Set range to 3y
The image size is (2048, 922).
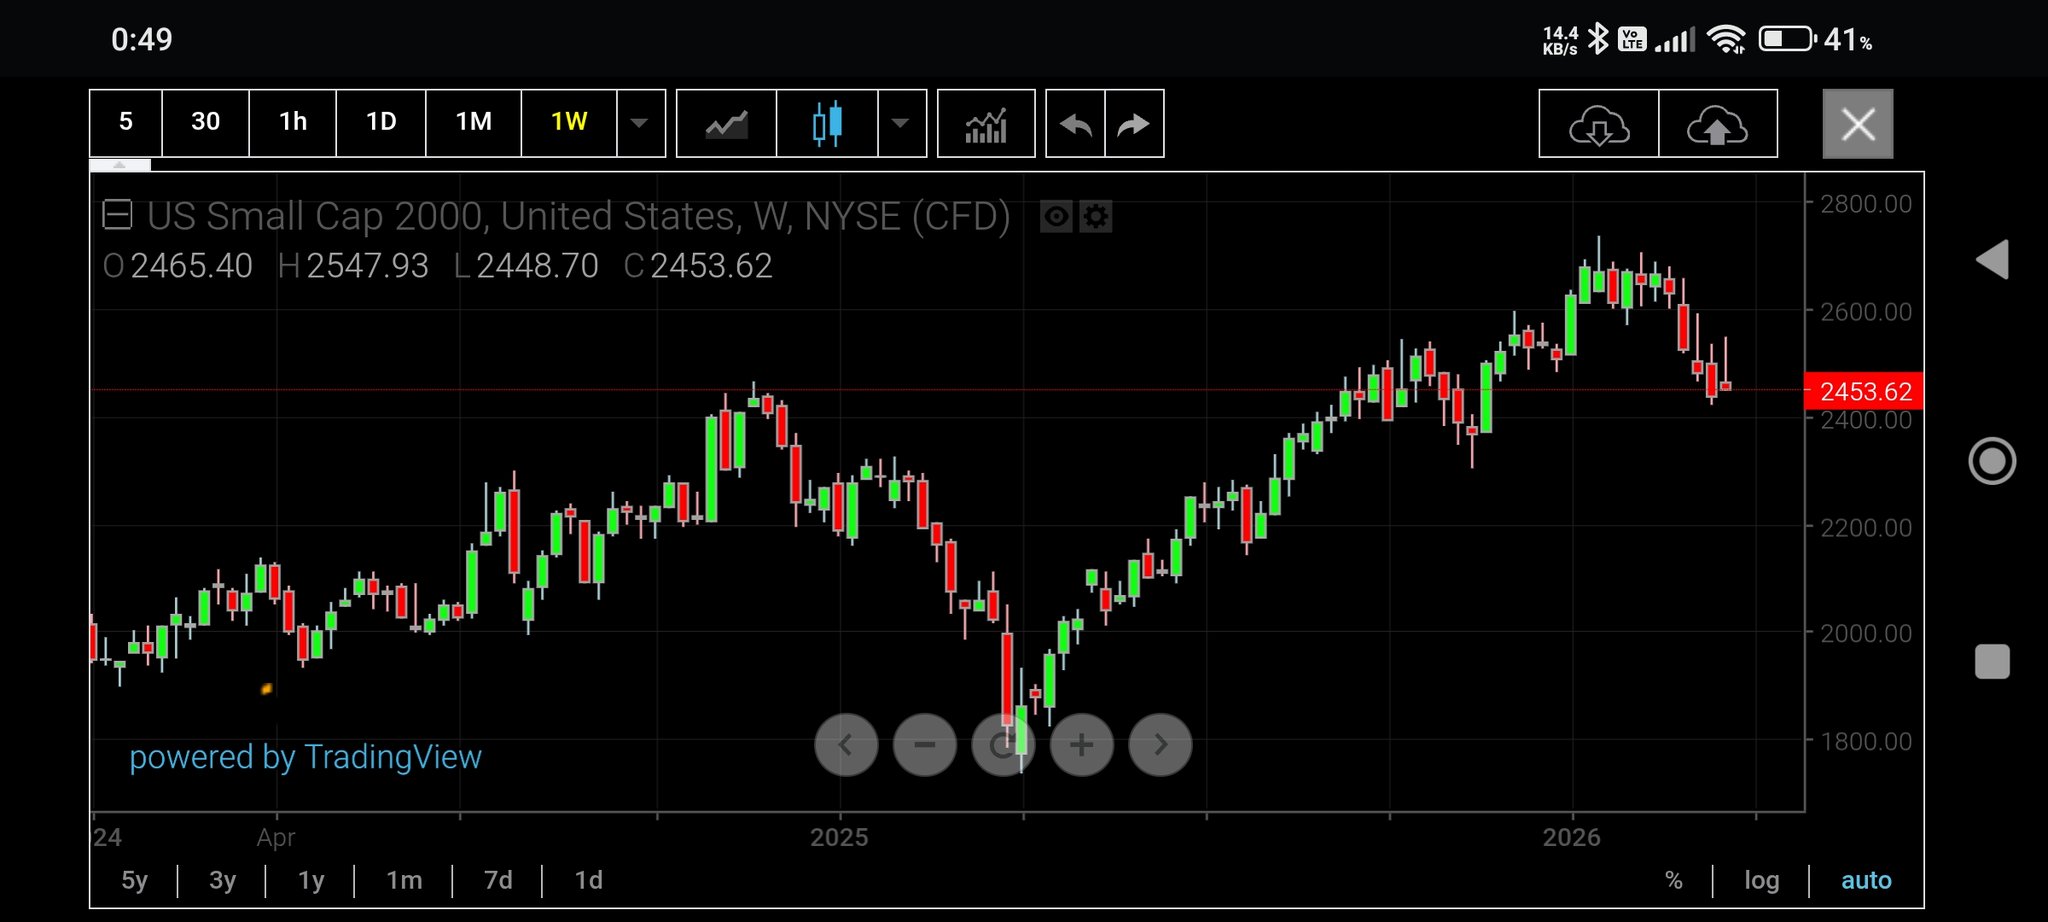222,880
